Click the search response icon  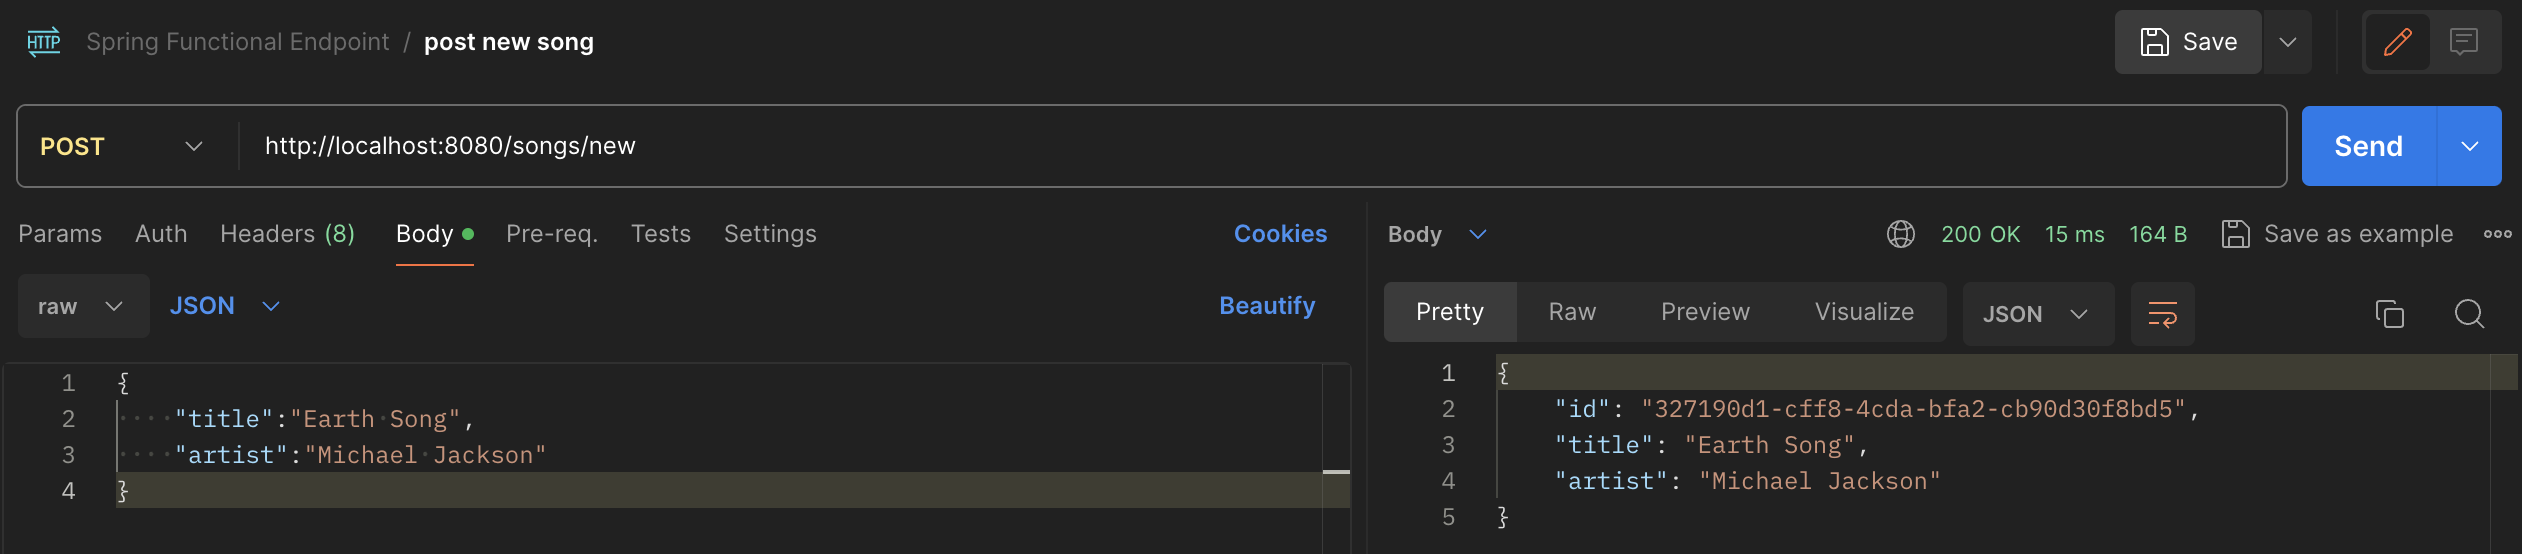tap(2469, 314)
